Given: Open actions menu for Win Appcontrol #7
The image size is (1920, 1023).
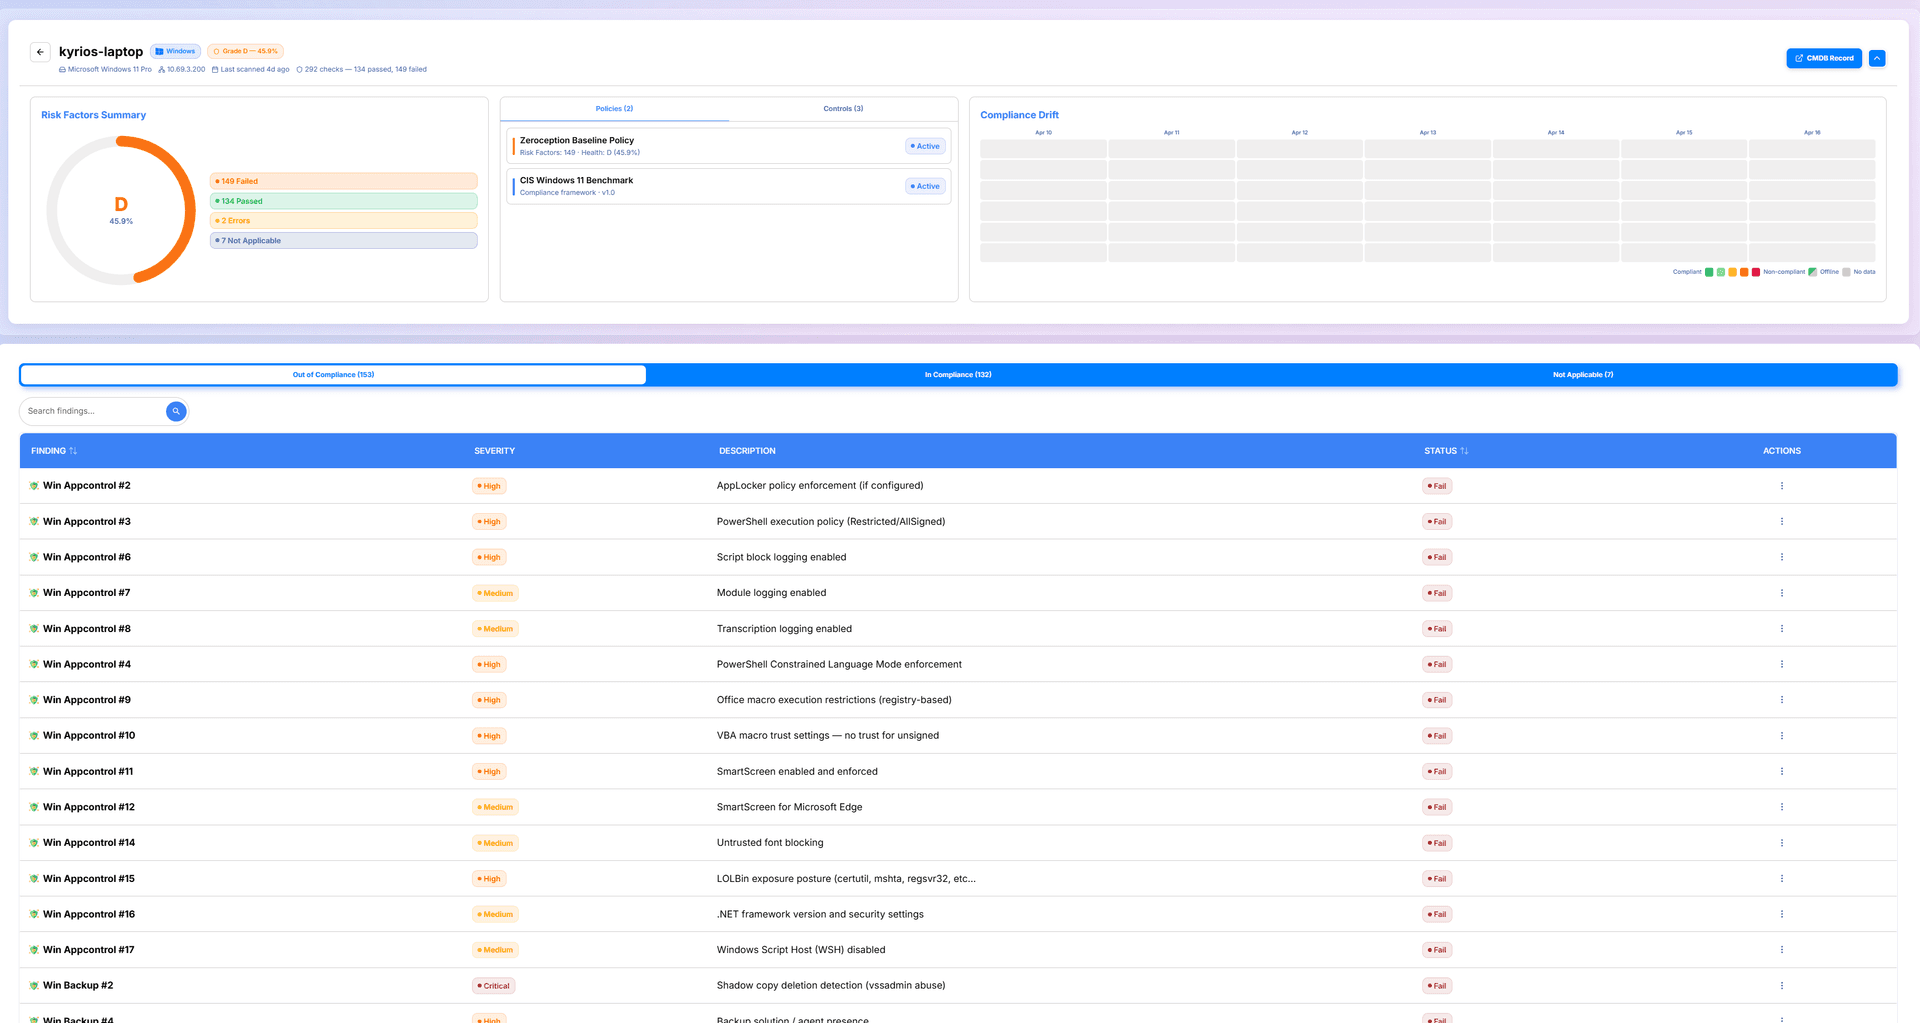Looking at the screenshot, I should pos(1781,593).
